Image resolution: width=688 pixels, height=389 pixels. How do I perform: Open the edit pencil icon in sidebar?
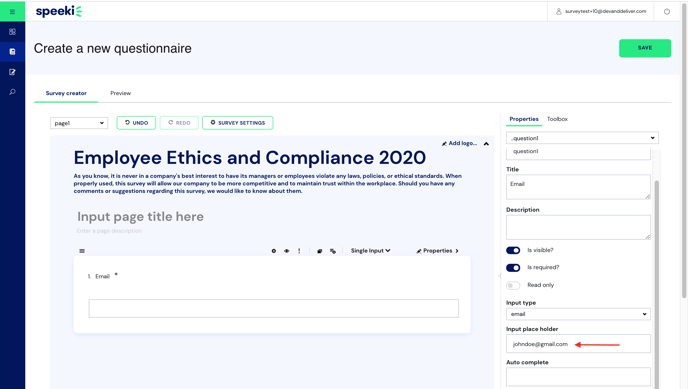(12, 72)
